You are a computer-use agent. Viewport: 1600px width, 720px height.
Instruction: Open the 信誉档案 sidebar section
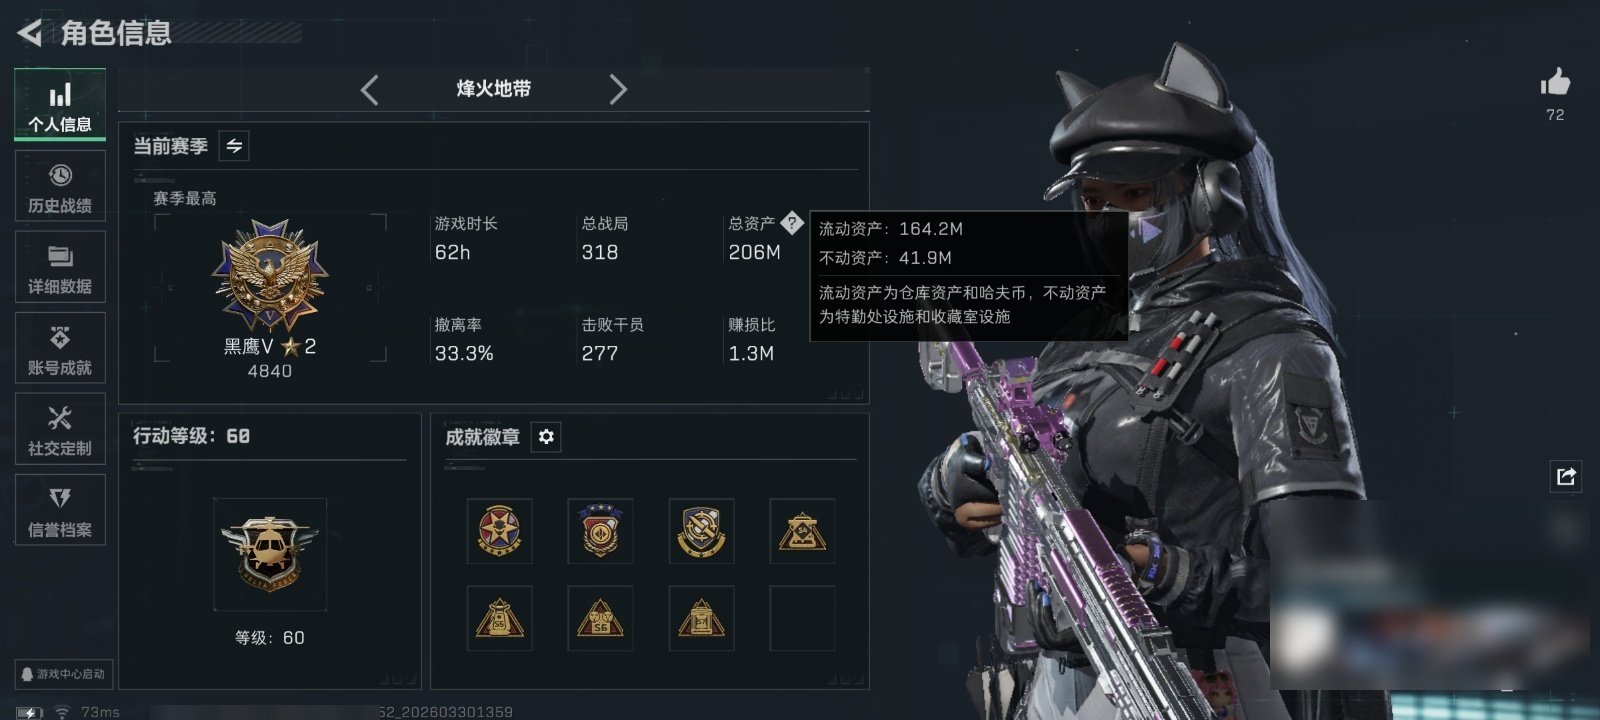(x=60, y=510)
